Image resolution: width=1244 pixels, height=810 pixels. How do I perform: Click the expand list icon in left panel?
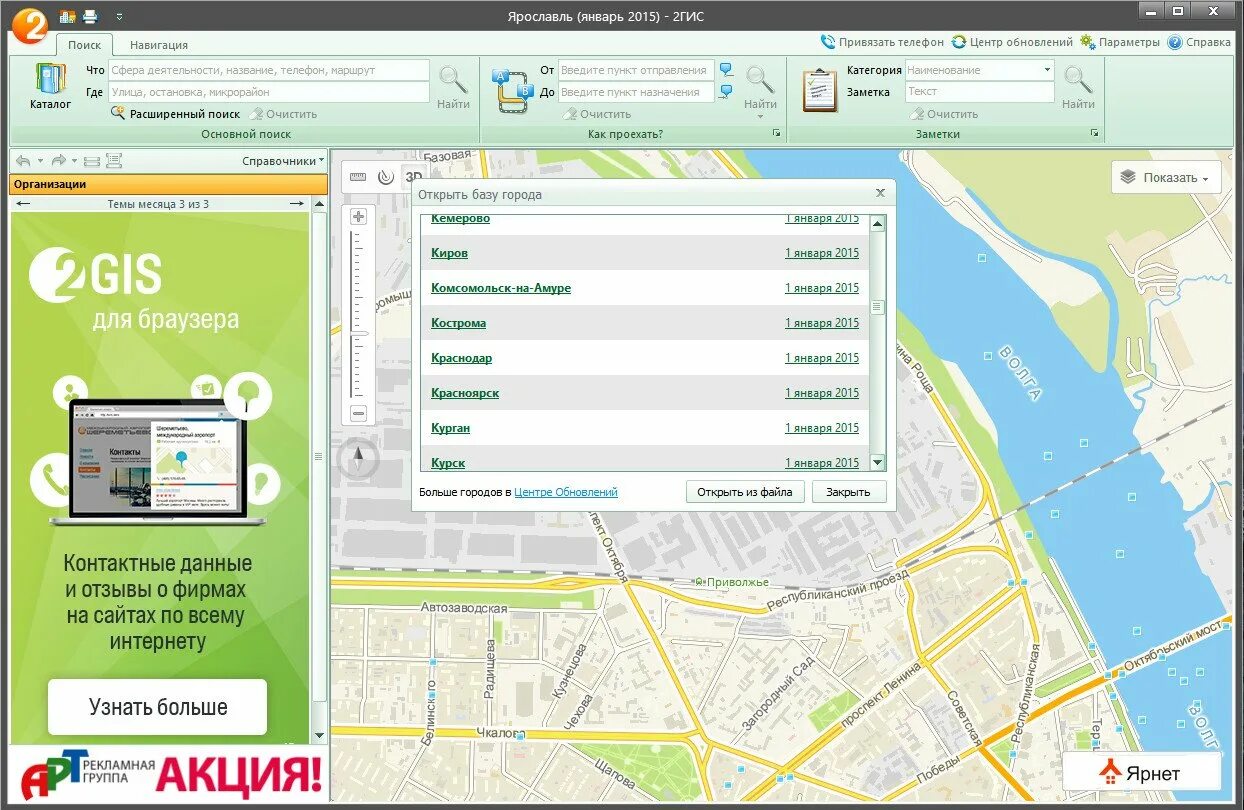(113, 161)
